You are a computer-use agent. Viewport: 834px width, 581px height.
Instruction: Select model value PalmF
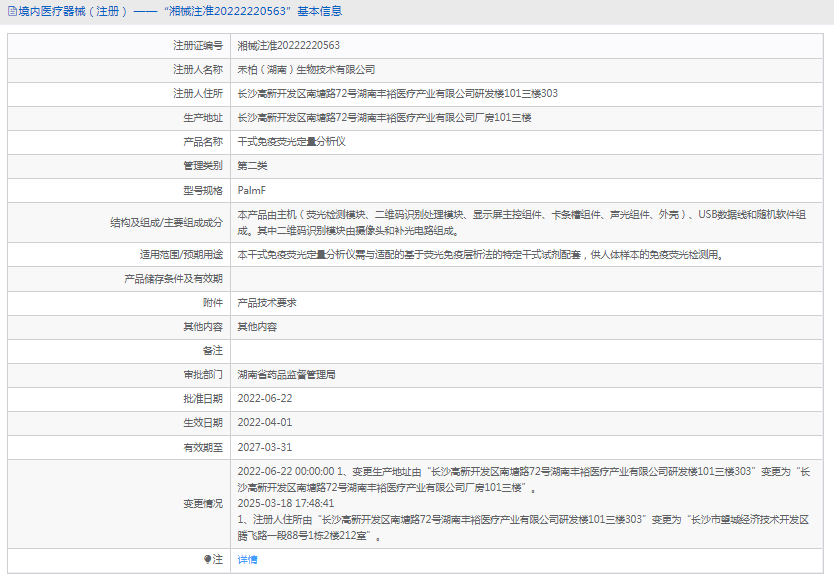pyautogui.click(x=252, y=190)
